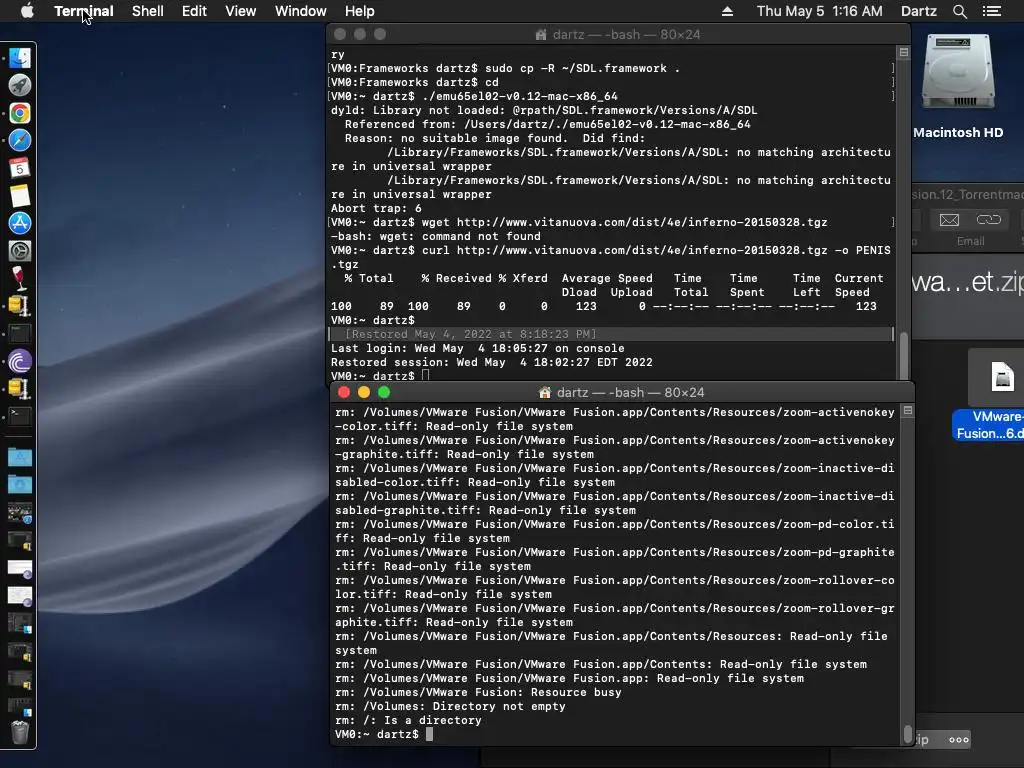Viewport: 1024px width, 768px height.
Task: Click the prompt line in rear Terminal
Action: tap(380, 376)
